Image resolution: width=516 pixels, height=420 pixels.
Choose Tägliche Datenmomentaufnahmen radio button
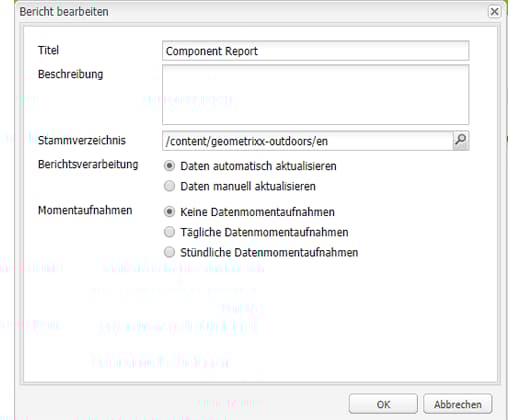tap(169, 232)
